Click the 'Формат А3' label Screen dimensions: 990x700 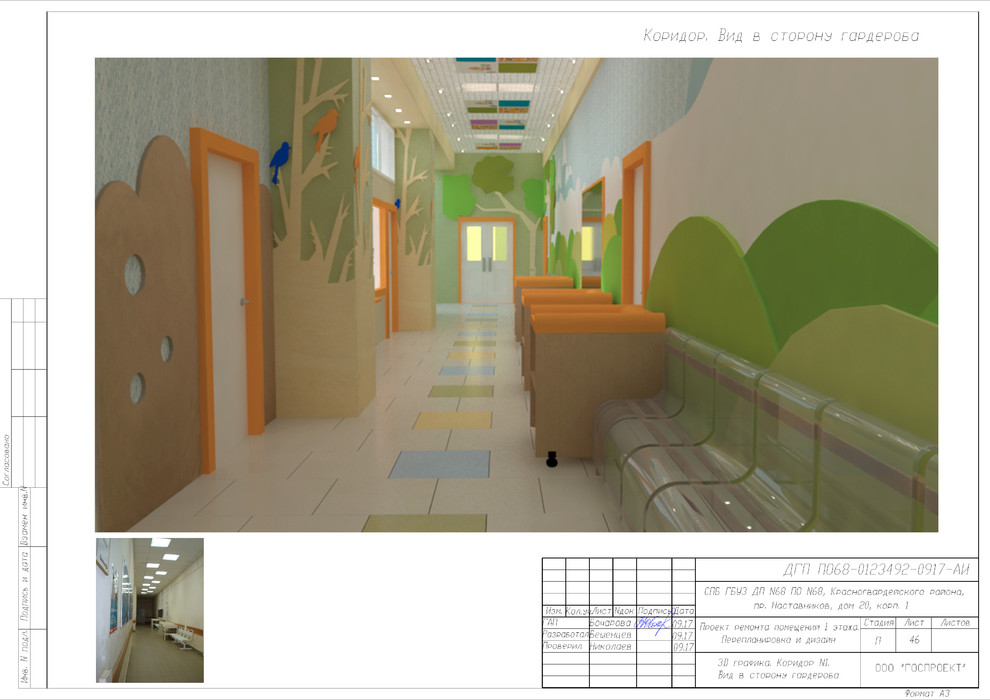[x=924, y=693]
